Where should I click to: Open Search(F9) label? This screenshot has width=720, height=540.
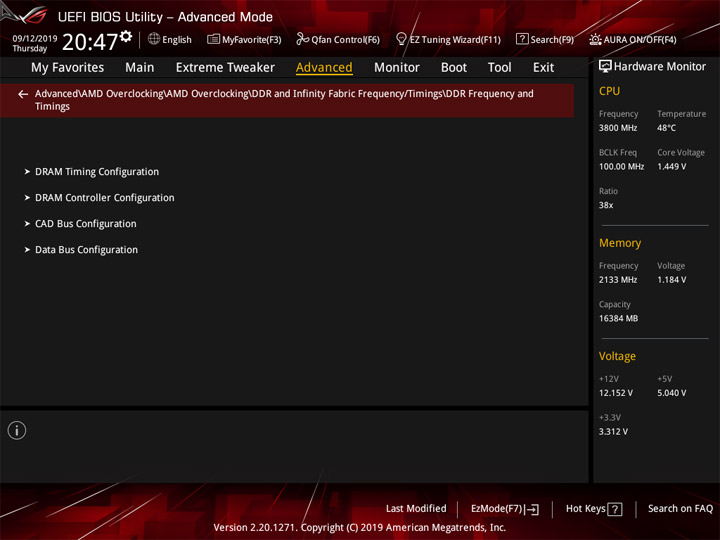(x=552, y=39)
